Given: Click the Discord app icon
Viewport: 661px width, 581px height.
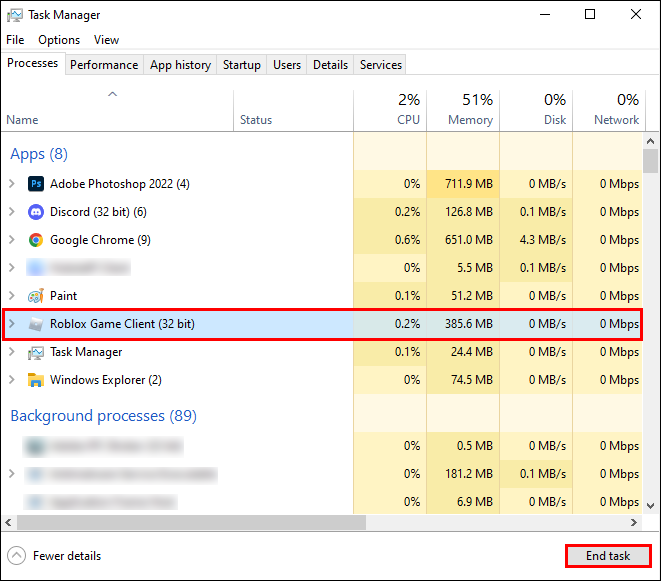Looking at the screenshot, I should [36, 212].
